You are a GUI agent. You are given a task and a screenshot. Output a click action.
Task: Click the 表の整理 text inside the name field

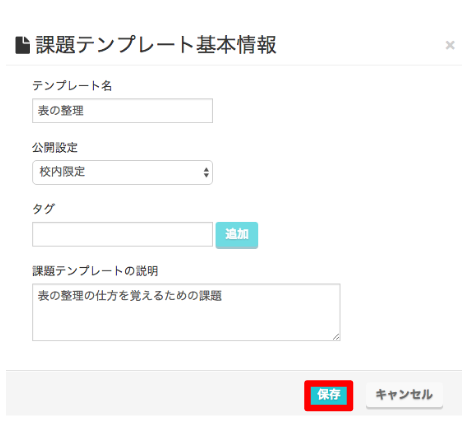click(x=61, y=111)
